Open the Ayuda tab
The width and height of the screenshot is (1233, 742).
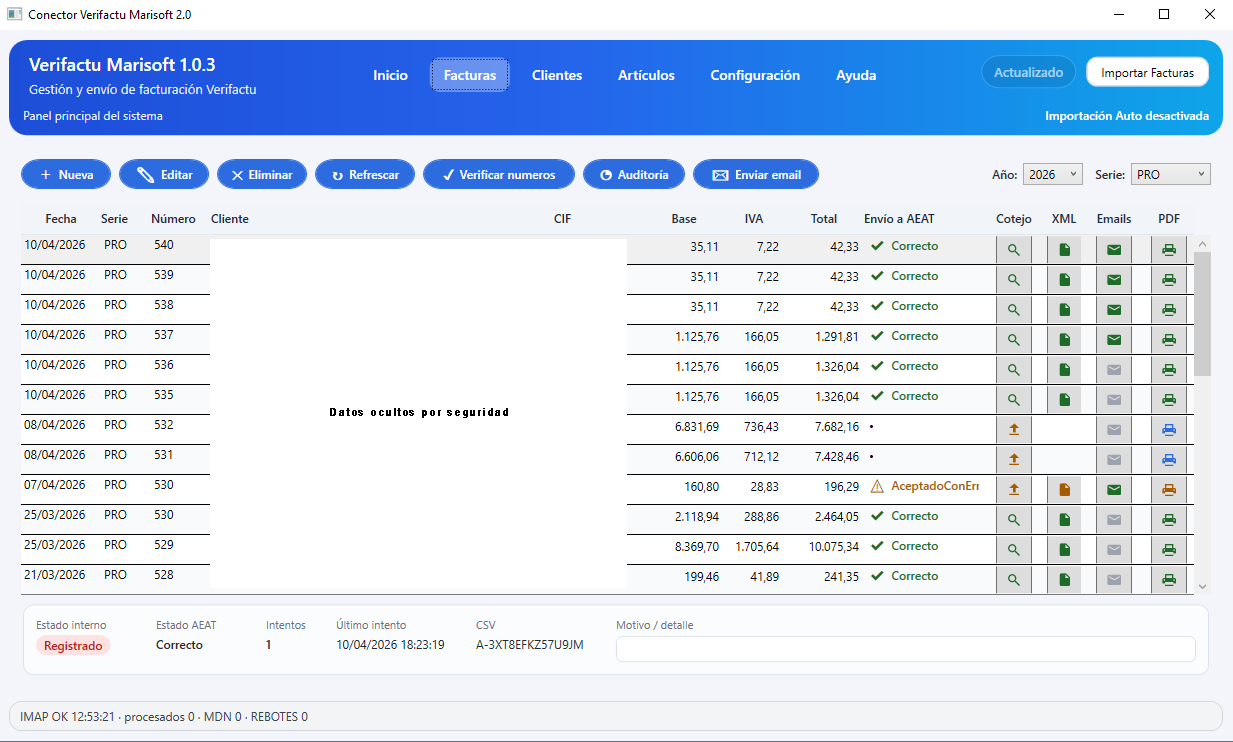click(x=856, y=75)
